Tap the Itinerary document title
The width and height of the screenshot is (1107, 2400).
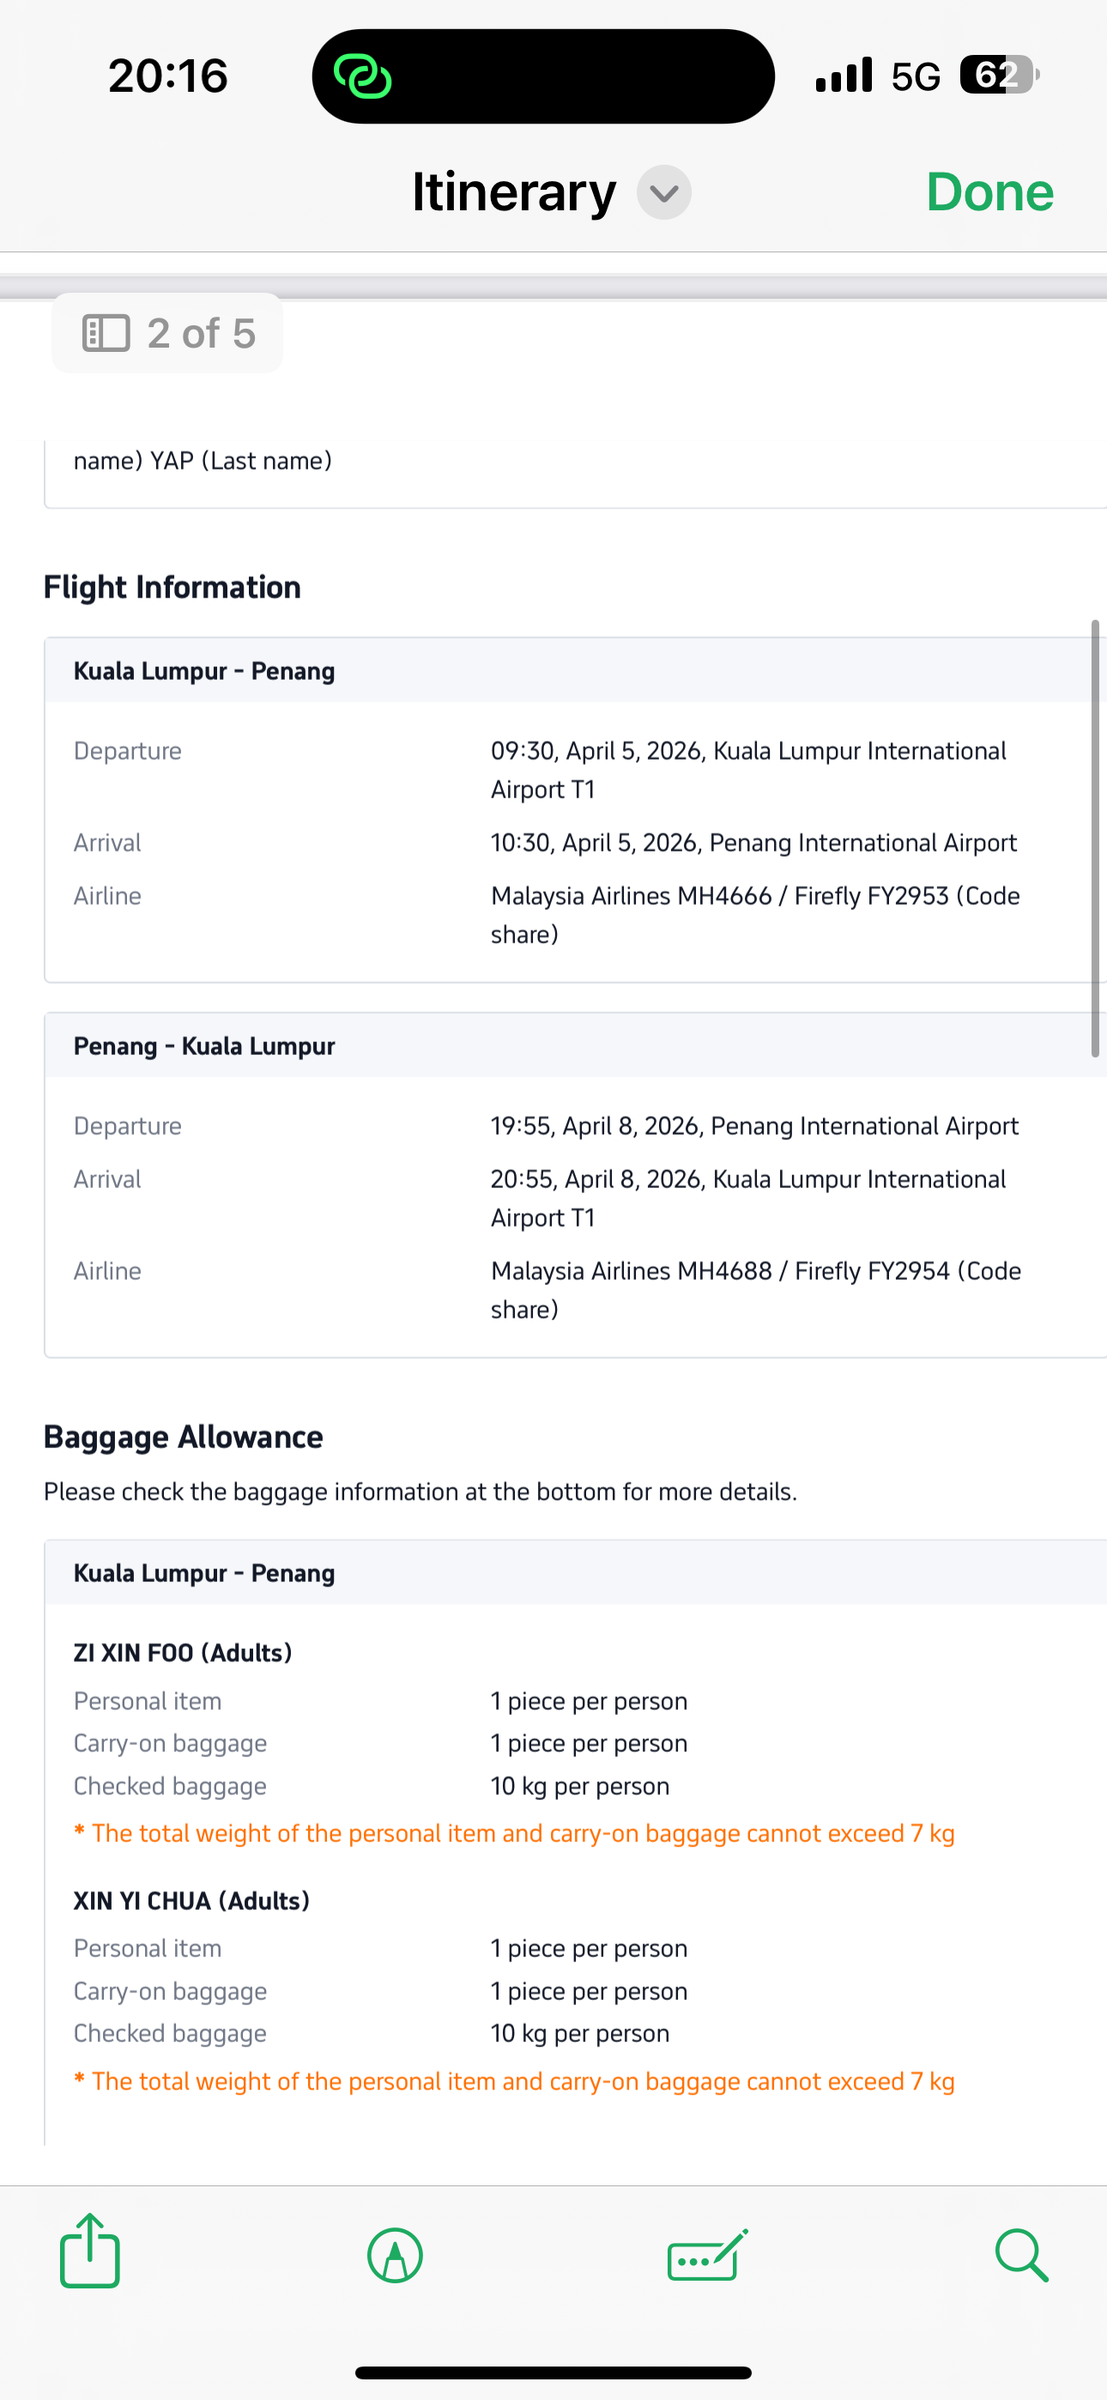coord(514,192)
